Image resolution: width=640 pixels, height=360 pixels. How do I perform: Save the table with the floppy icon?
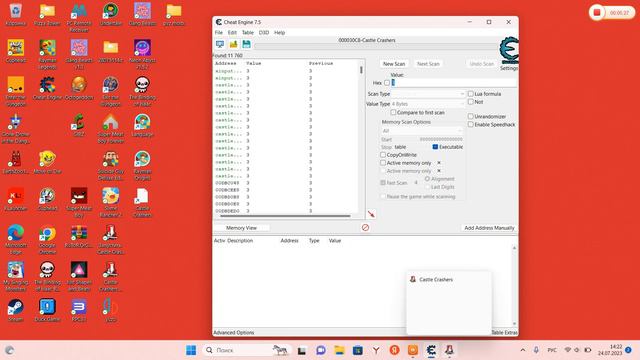[247, 44]
